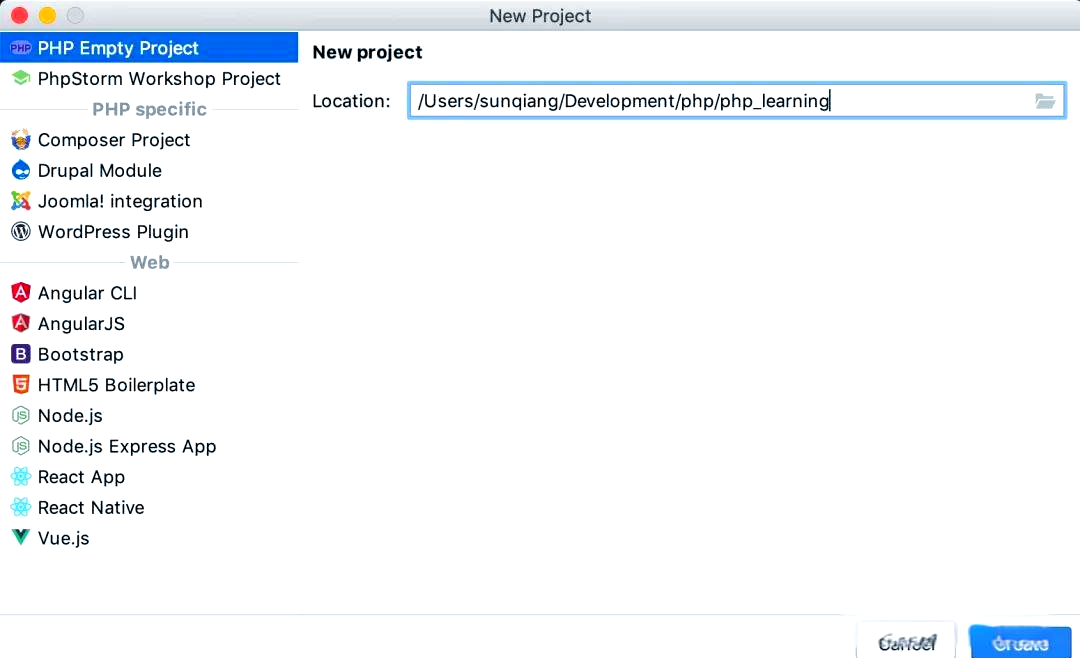The height and width of the screenshot is (658, 1080).
Task: Click the Composer Project icon
Action: 21,139
